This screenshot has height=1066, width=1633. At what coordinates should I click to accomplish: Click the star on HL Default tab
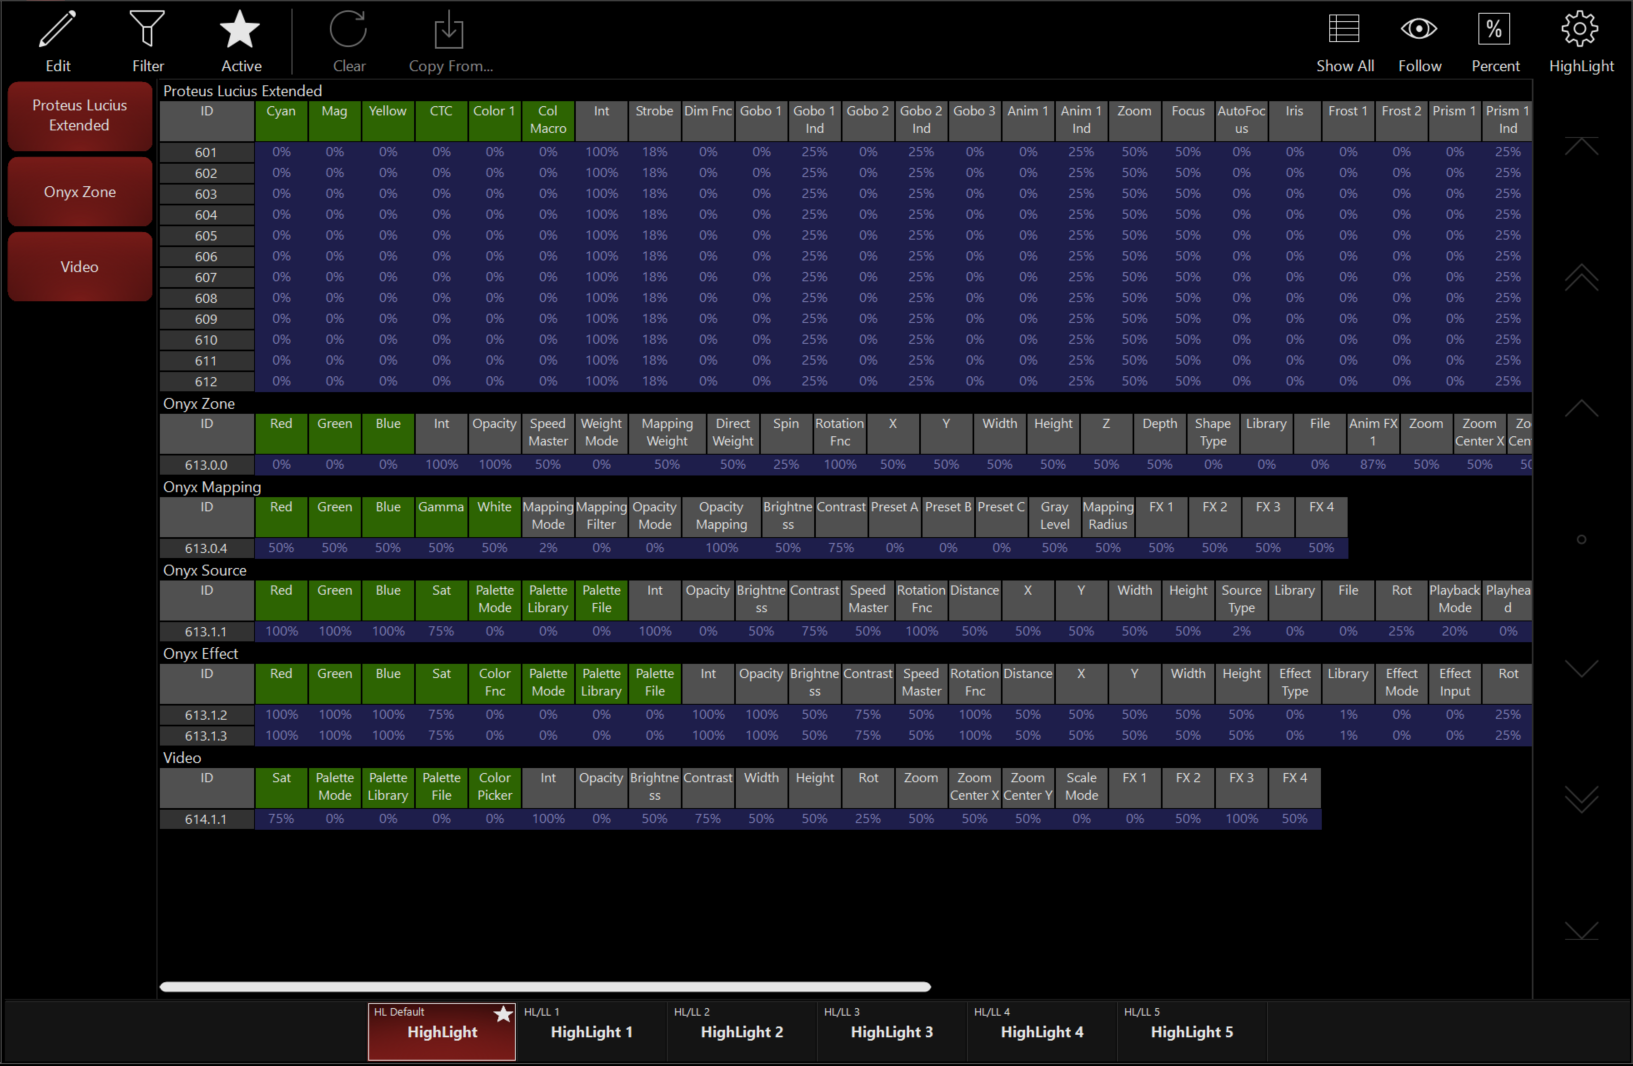point(503,1014)
